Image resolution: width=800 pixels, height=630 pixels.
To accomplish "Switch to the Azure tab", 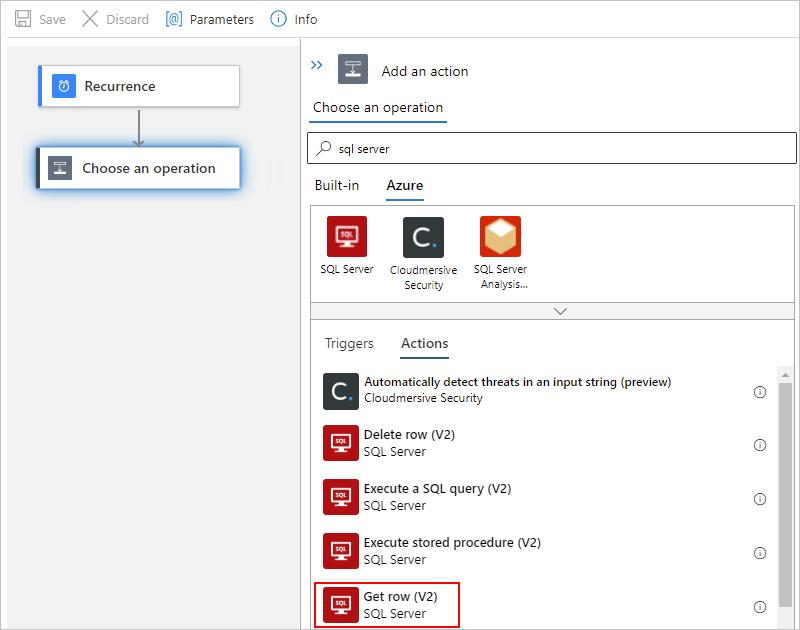I will point(405,185).
